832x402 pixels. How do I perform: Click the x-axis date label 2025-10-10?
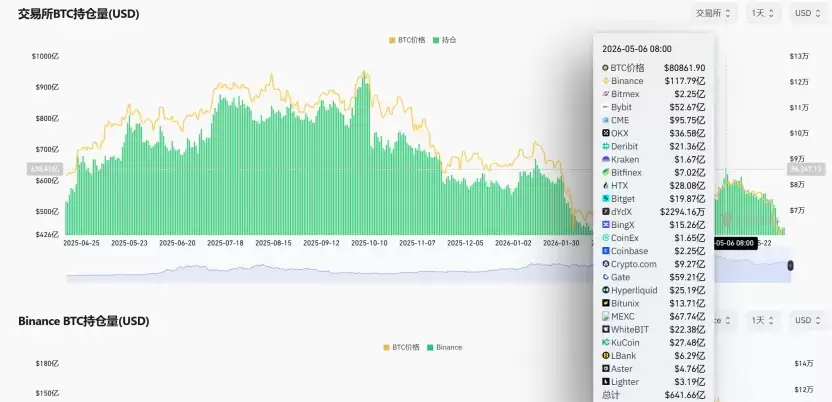click(369, 243)
